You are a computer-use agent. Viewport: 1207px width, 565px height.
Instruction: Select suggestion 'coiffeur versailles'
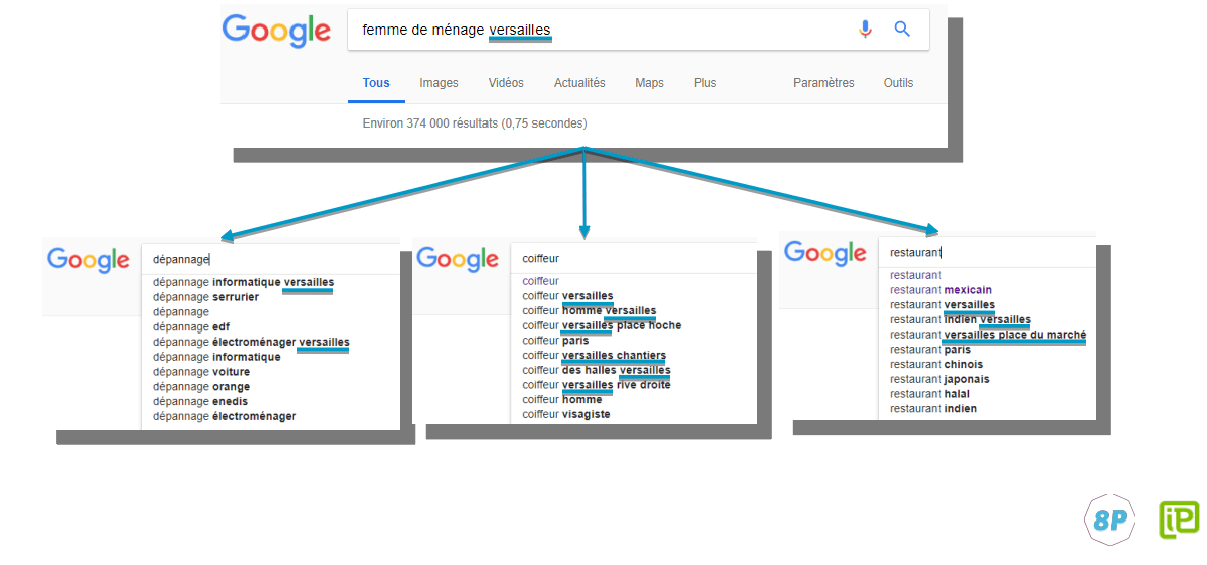point(568,296)
